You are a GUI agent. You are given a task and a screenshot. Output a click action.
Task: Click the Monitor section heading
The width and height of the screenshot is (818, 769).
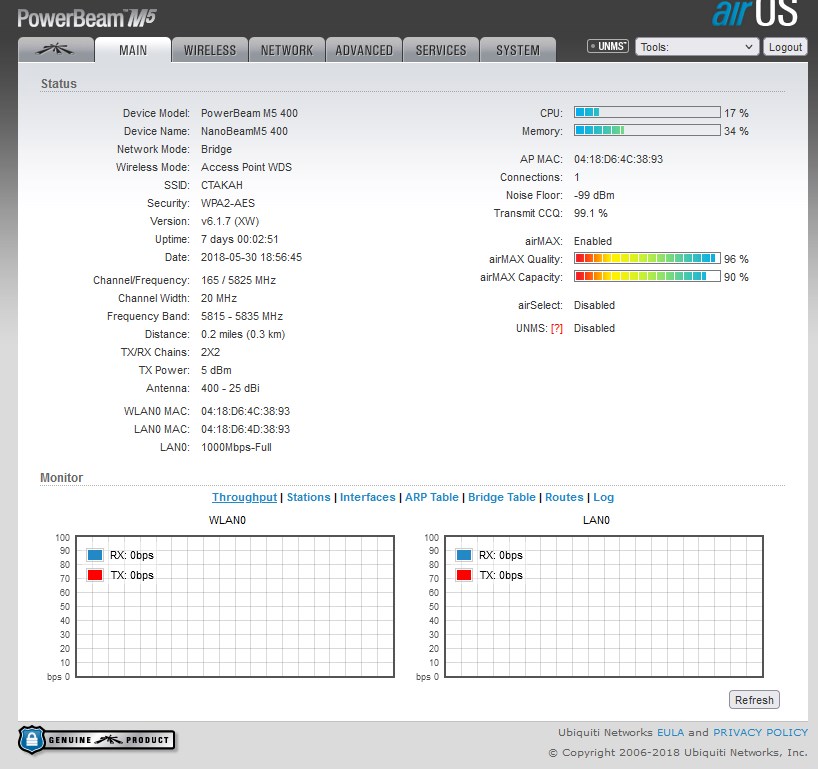(62, 477)
